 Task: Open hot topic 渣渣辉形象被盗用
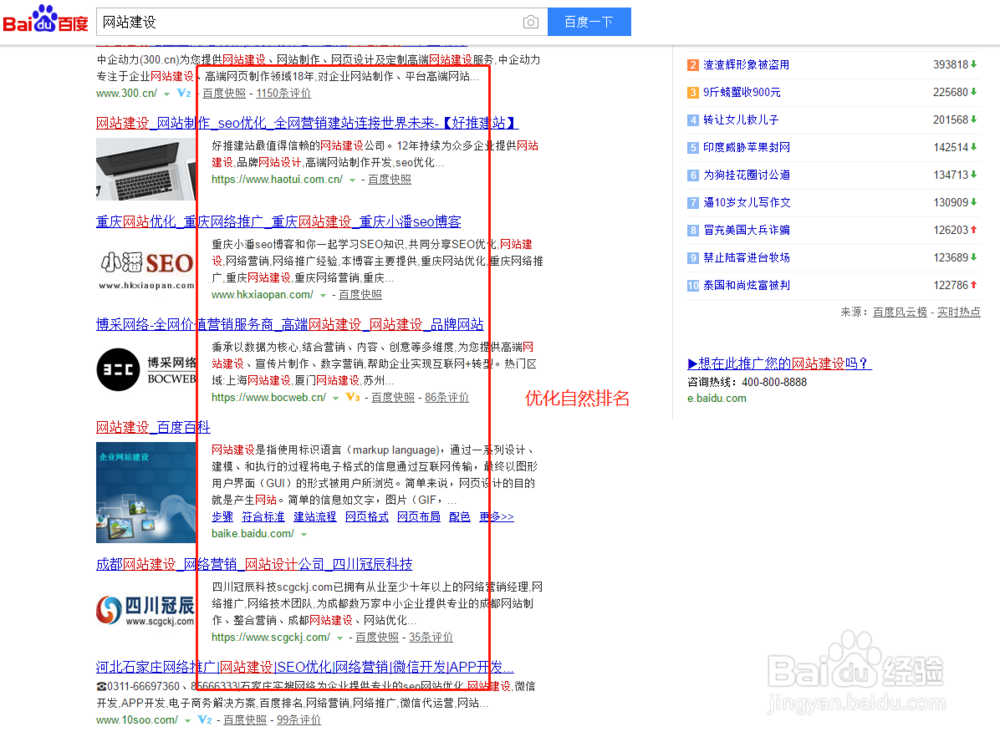[746, 64]
